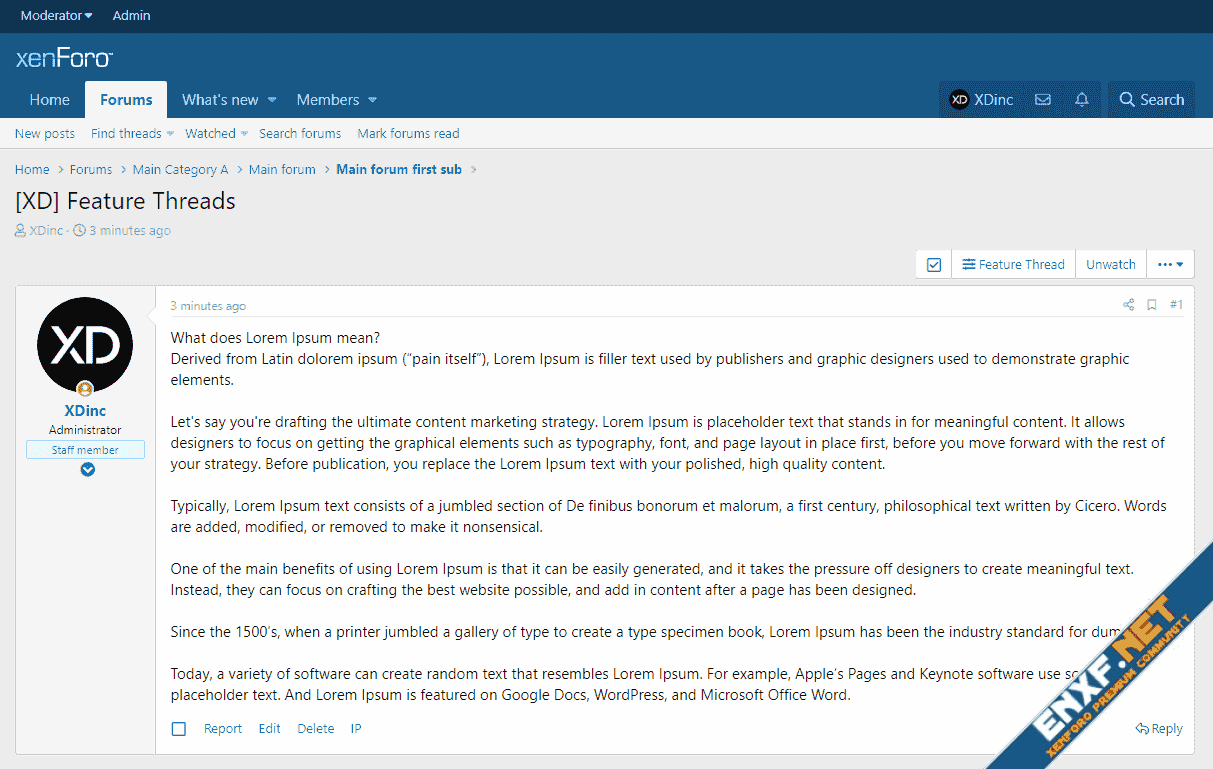The width and height of the screenshot is (1213, 769).
Task: Expand user info with blue chevron
Action: (x=88, y=469)
